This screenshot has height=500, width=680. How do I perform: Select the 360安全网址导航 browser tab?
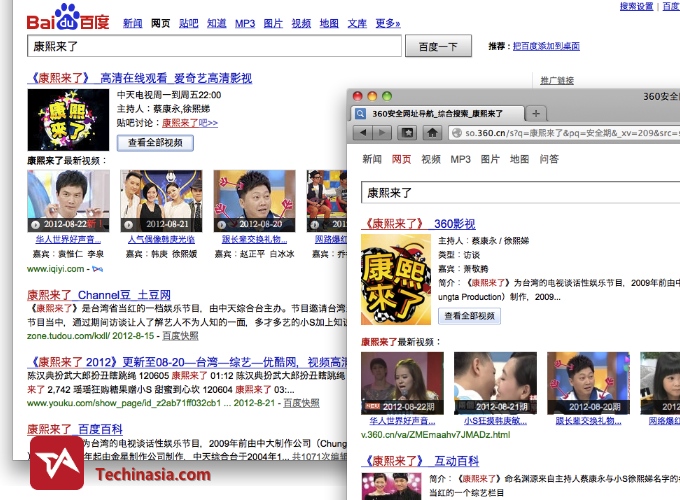pyautogui.click(x=436, y=114)
